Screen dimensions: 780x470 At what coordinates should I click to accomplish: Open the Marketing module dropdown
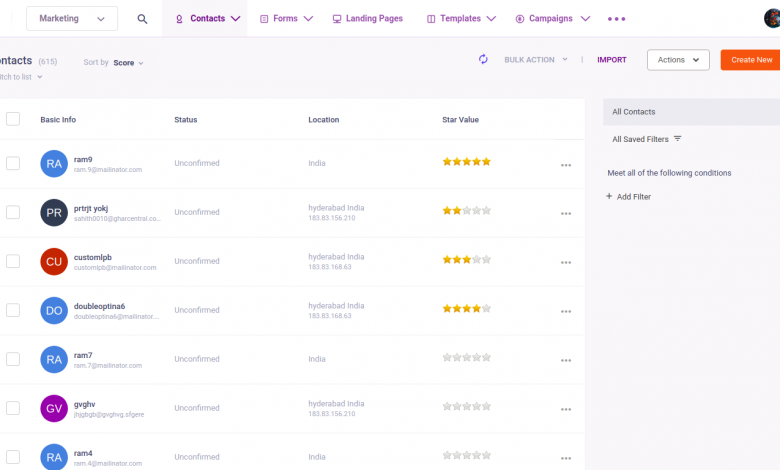(x=72, y=19)
